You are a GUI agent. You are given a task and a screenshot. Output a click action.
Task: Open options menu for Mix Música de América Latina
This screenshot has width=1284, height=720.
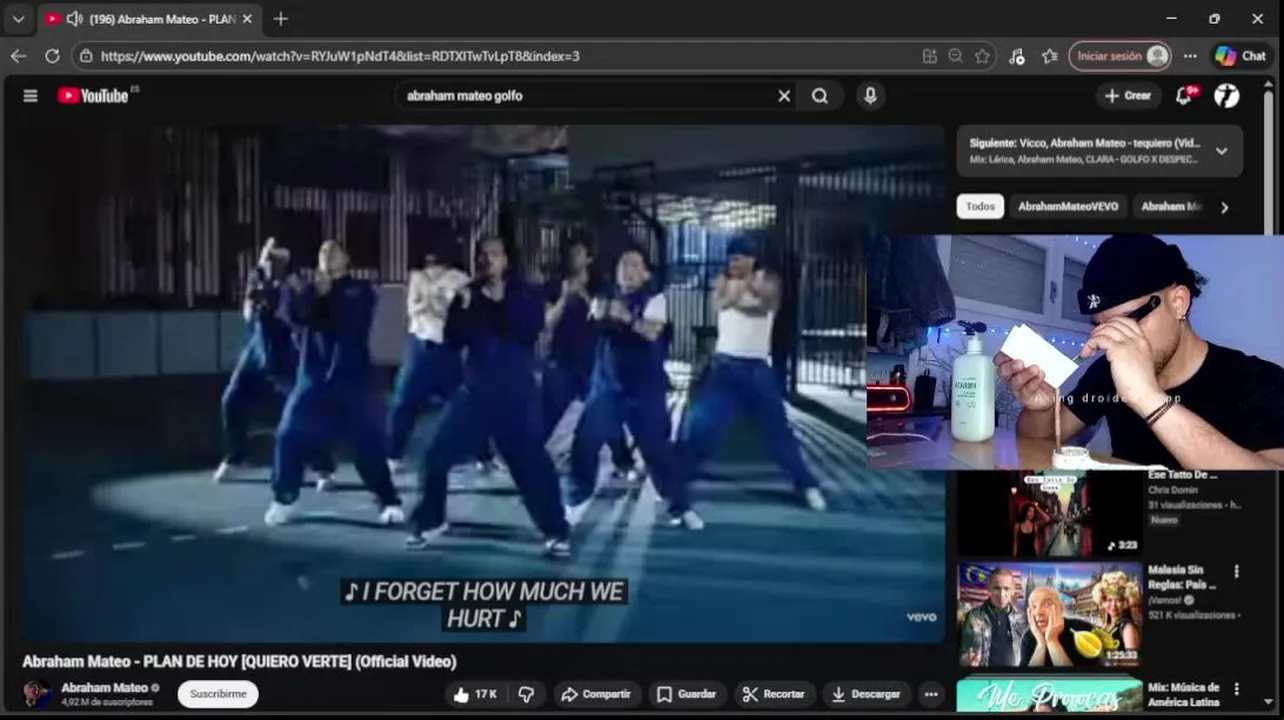pos(1237,689)
